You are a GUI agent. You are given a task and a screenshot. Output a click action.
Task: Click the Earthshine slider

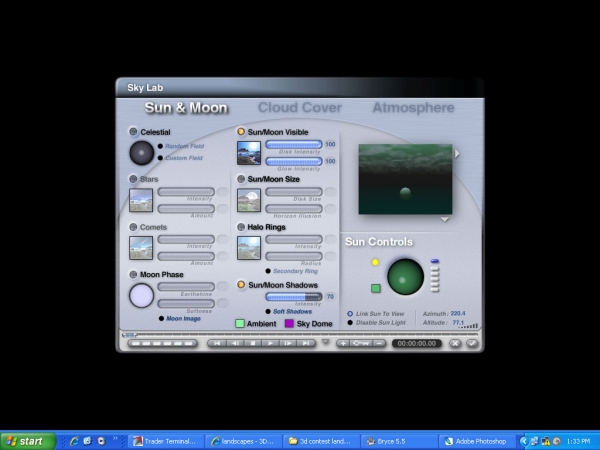pyautogui.click(x=186, y=287)
